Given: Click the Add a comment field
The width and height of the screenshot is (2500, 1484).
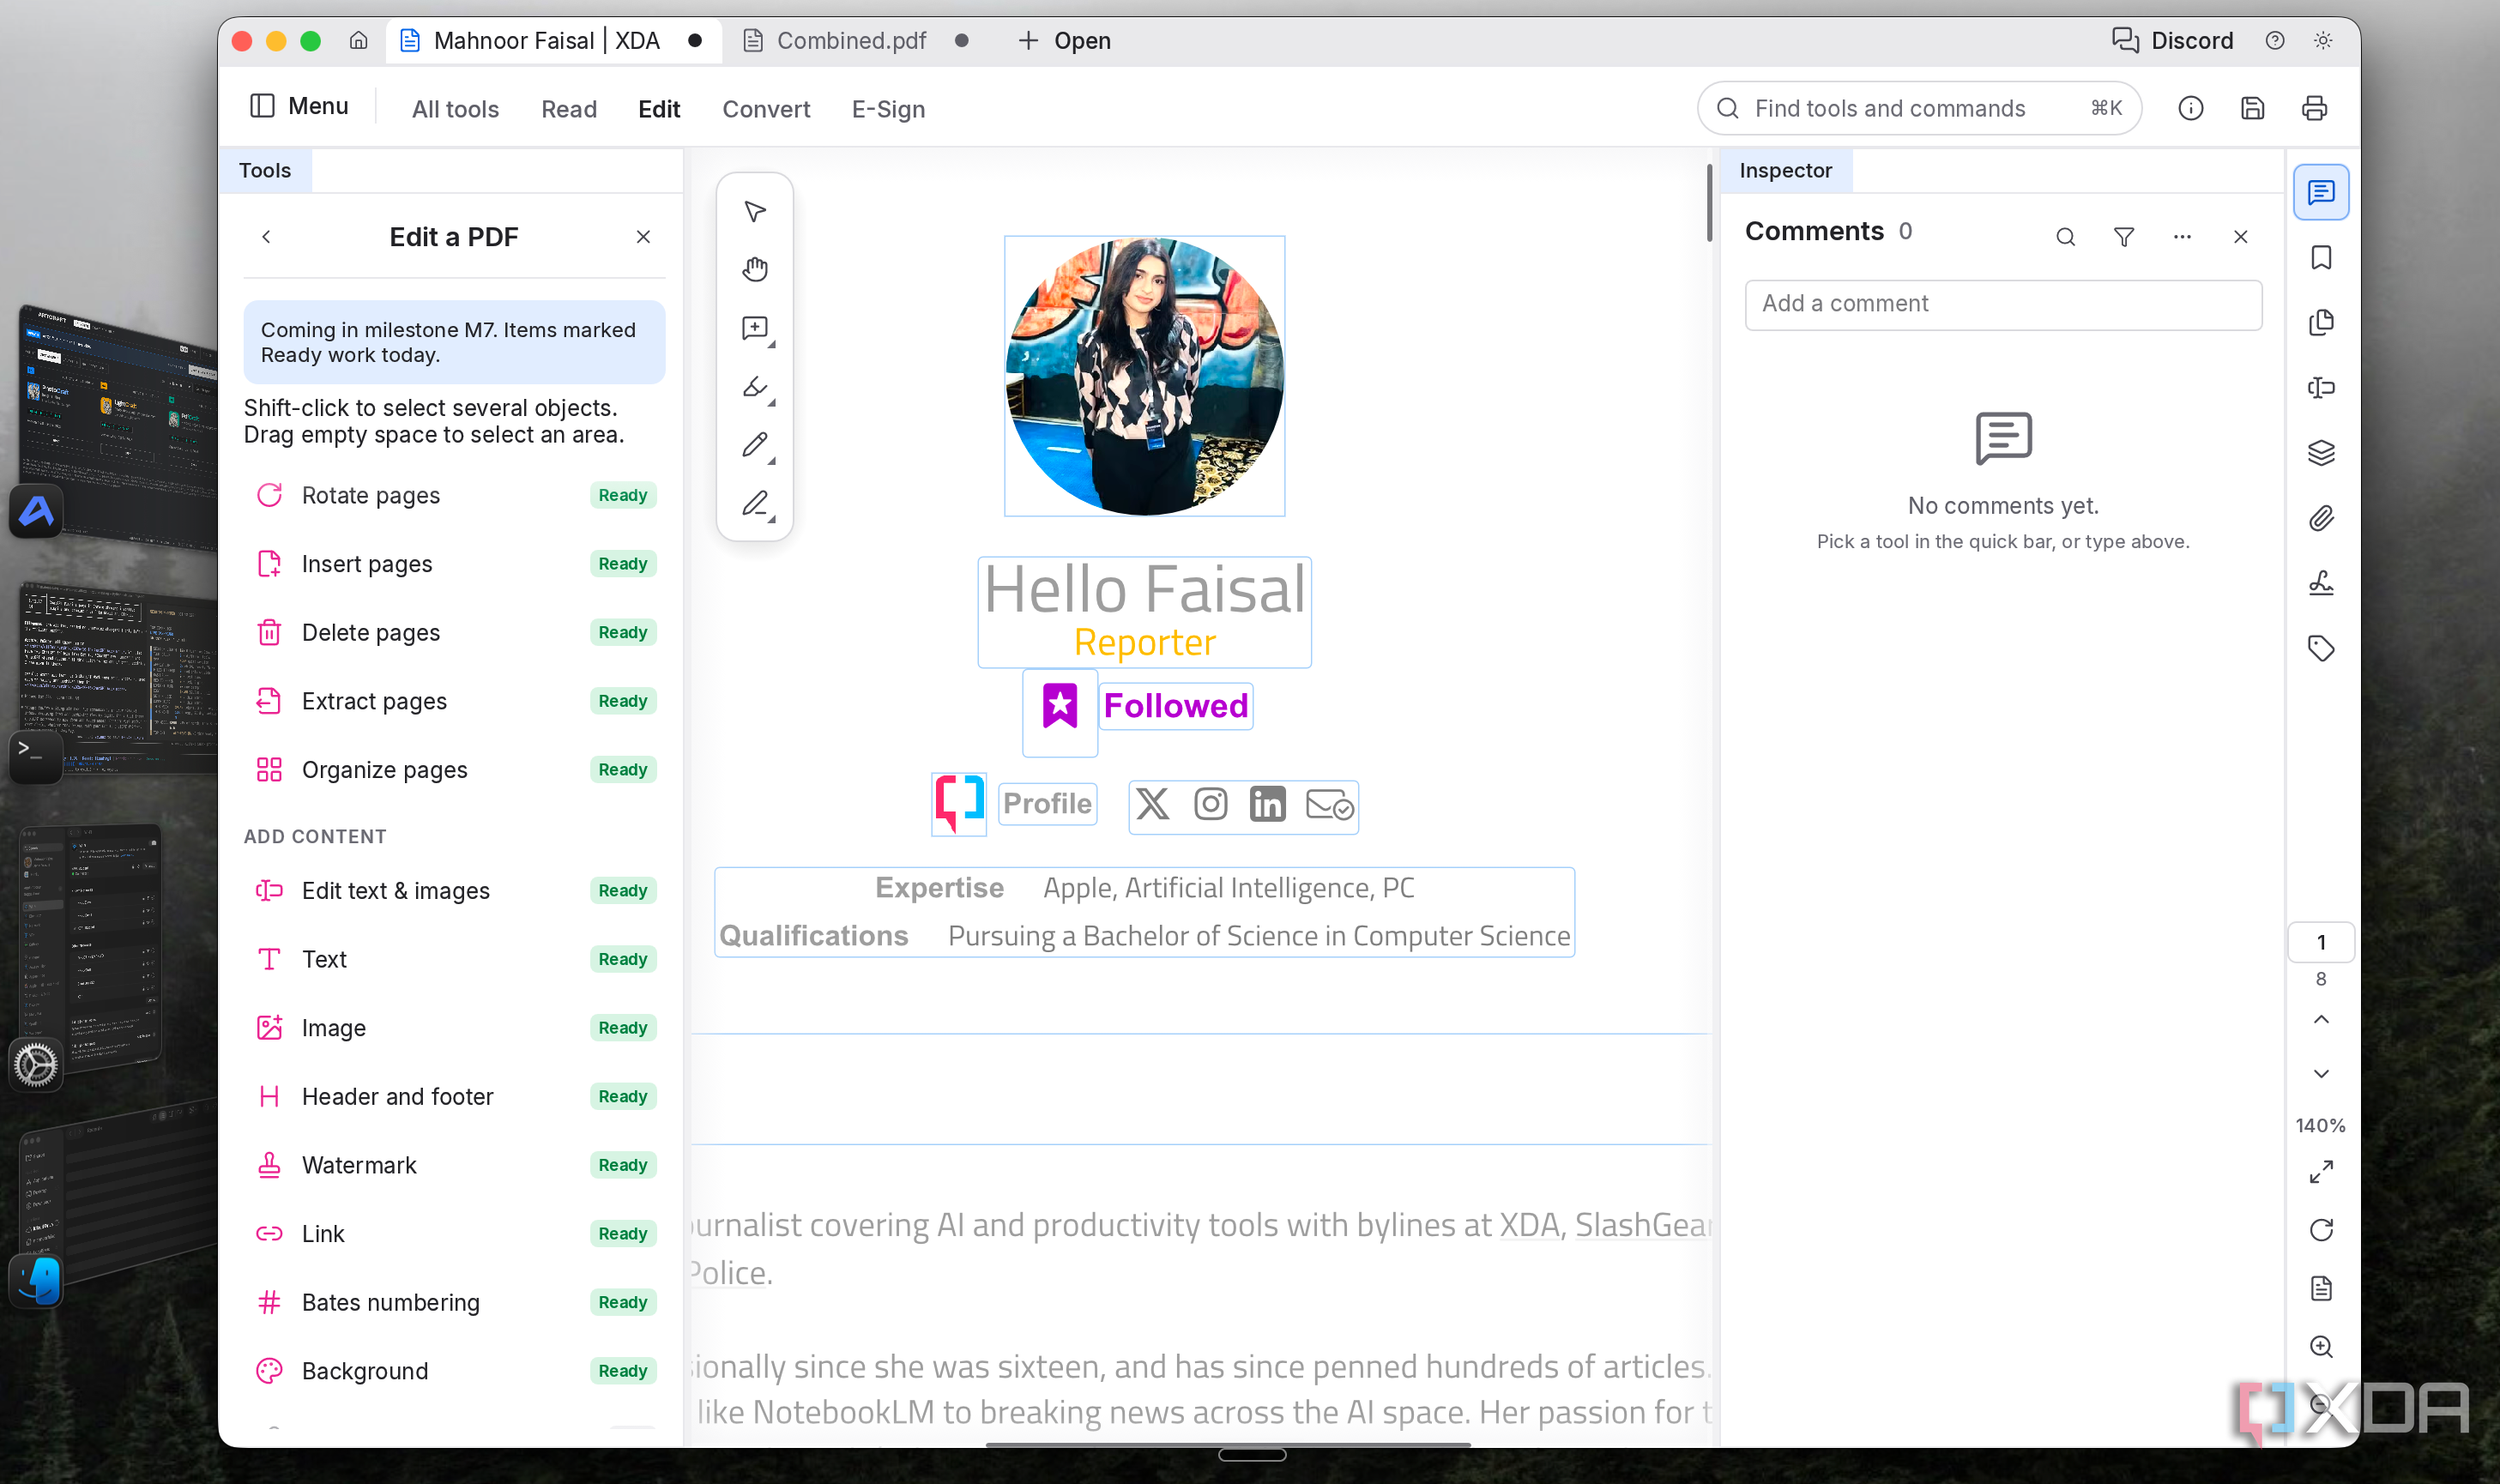Looking at the screenshot, I should [x=2003, y=304].
